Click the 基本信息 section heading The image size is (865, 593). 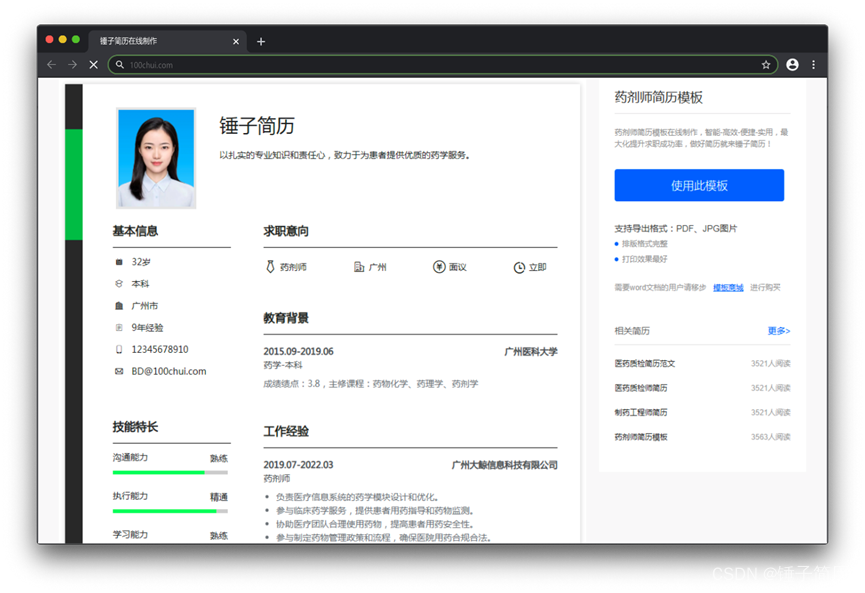pyautogui.click(x=135, y=231)
